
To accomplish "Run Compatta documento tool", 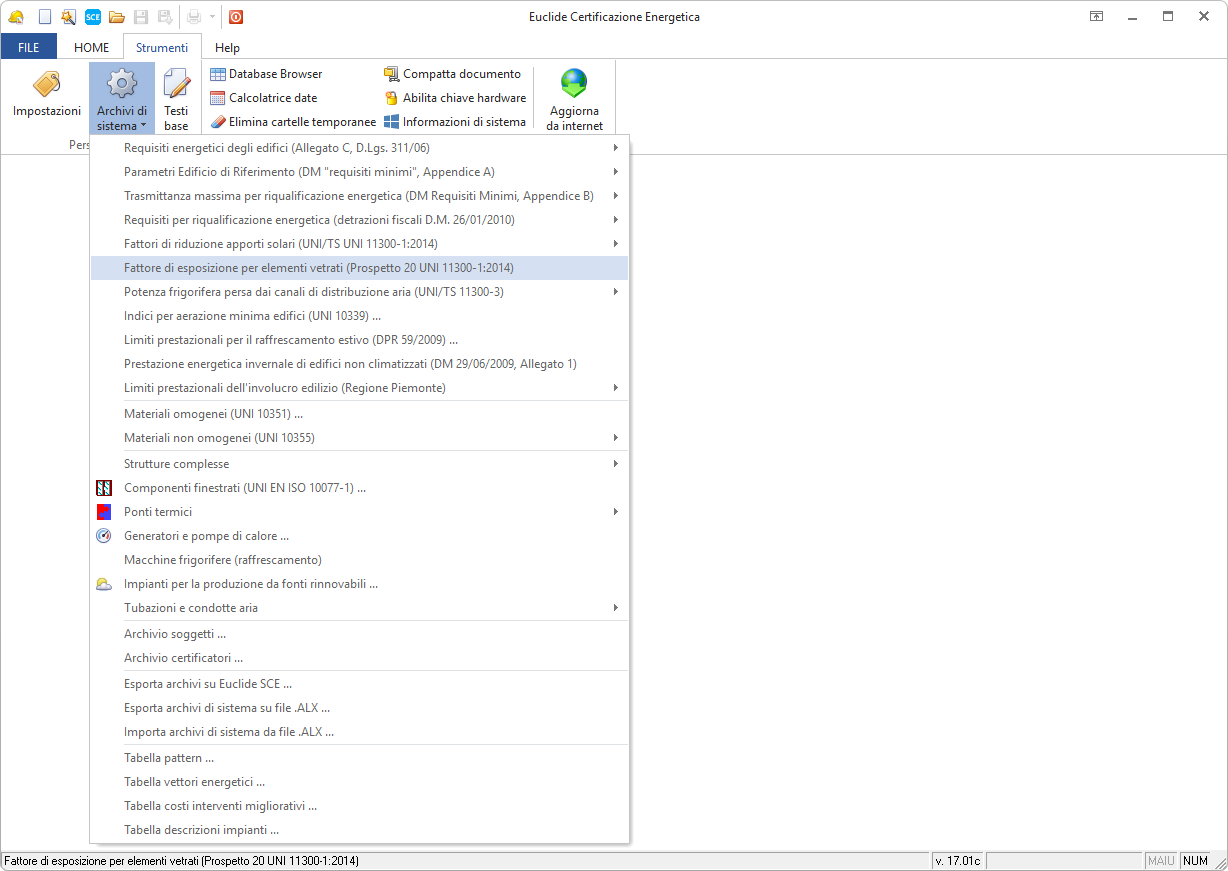I will pos(452,74).
